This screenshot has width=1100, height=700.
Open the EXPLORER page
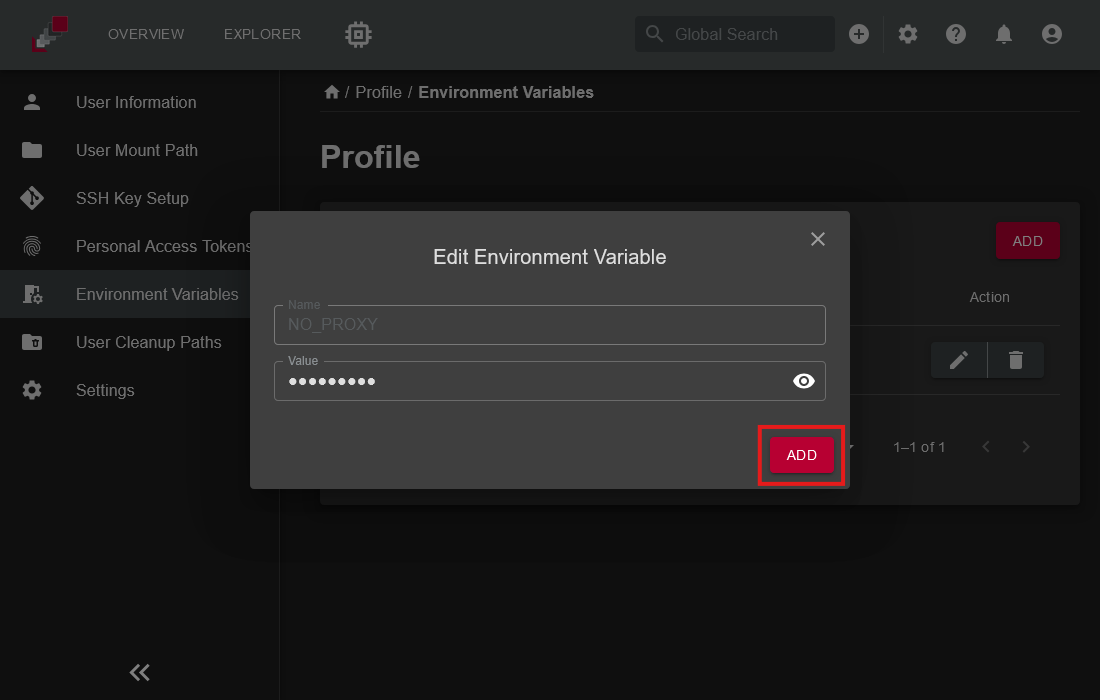pyautogui.click(x=262, y=34)
